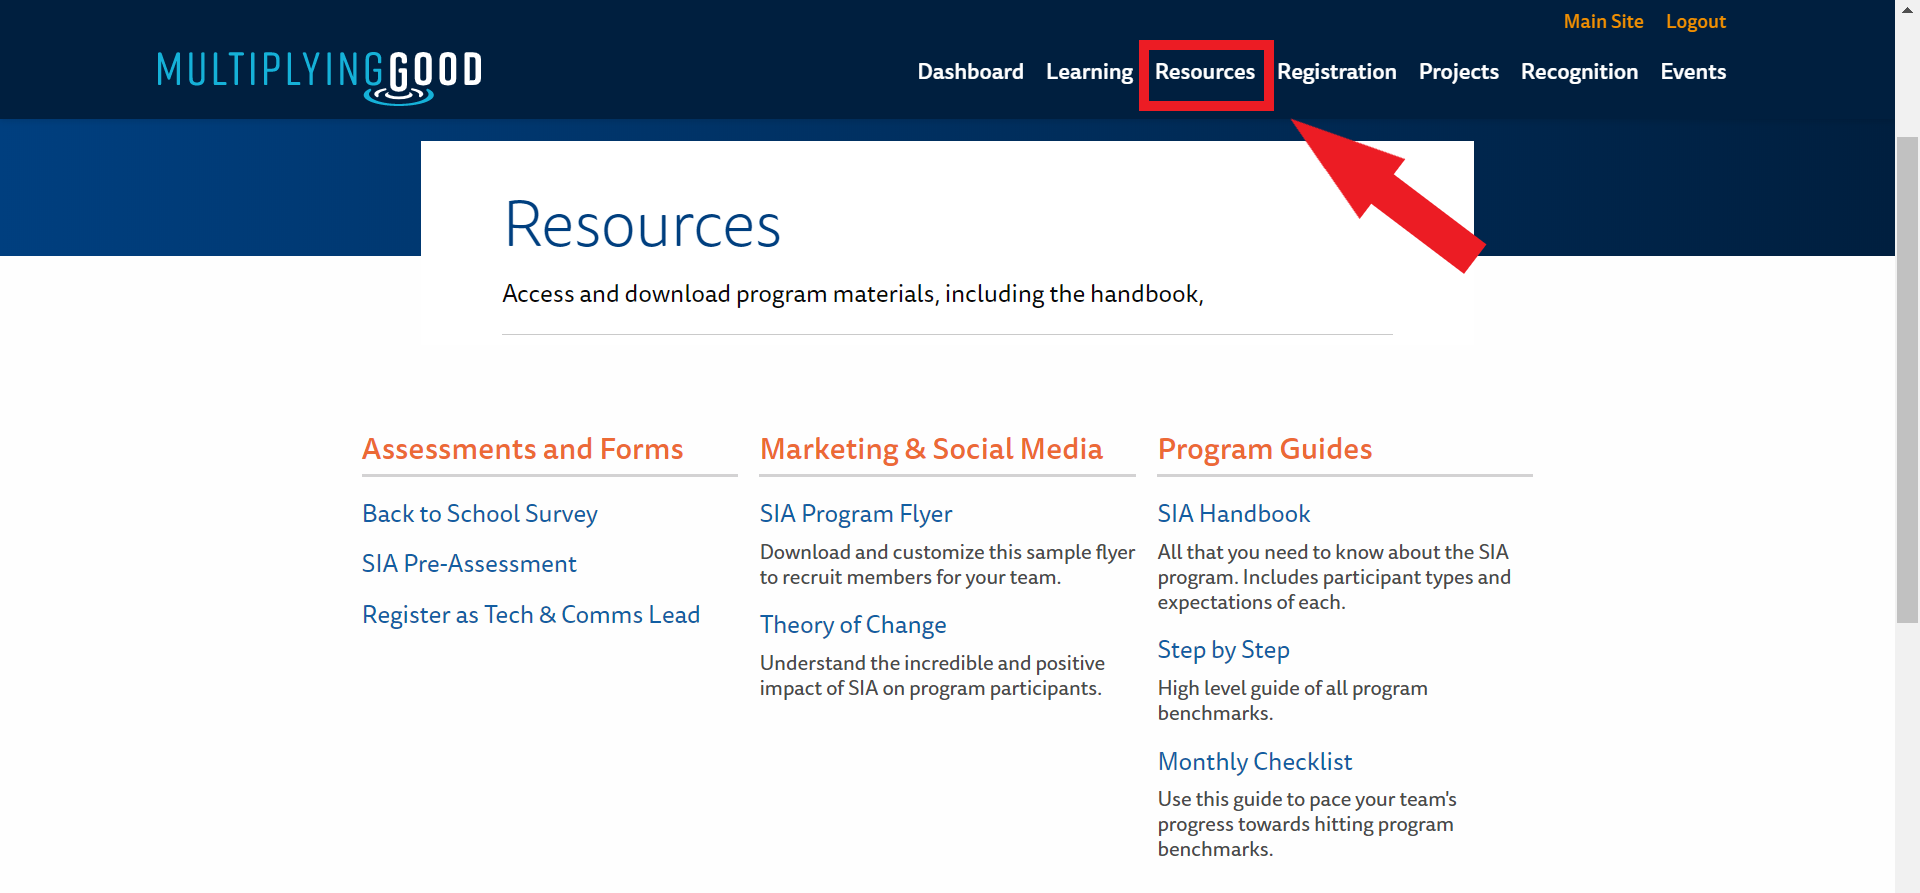The height and width of the screenshot is (893, 1920).
Task: Open the Theory of Change link
Action: 853,625
